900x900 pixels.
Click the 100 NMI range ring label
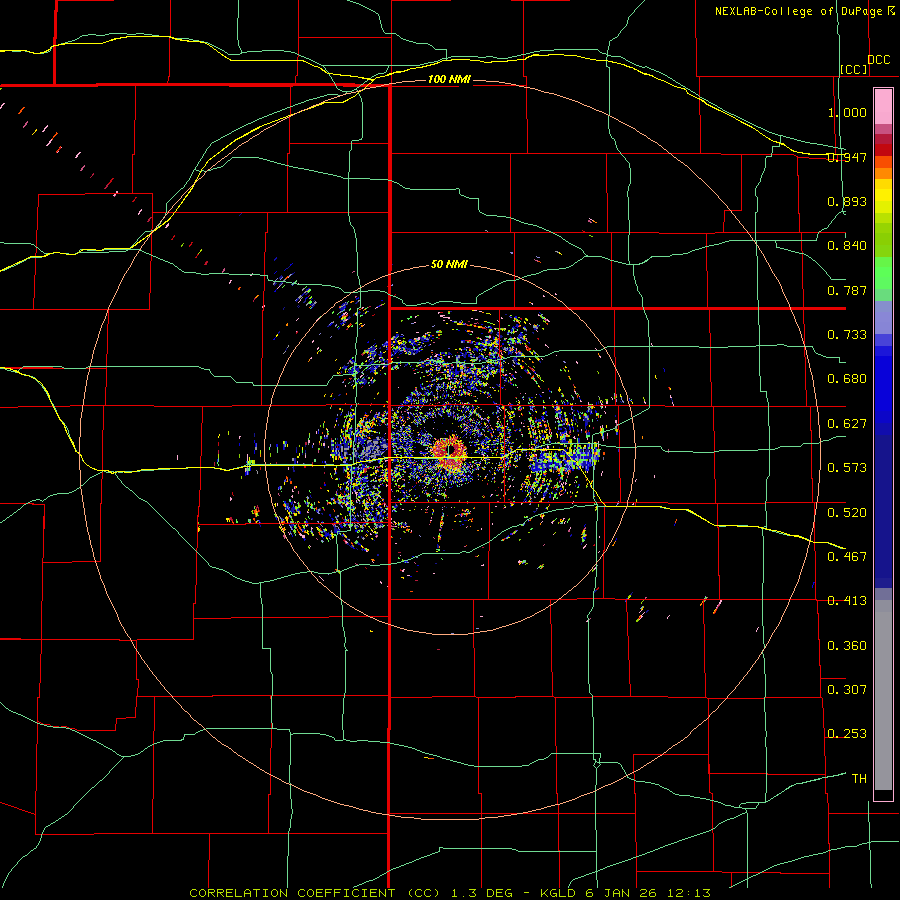pyautogui.click(x=449, y=79)
